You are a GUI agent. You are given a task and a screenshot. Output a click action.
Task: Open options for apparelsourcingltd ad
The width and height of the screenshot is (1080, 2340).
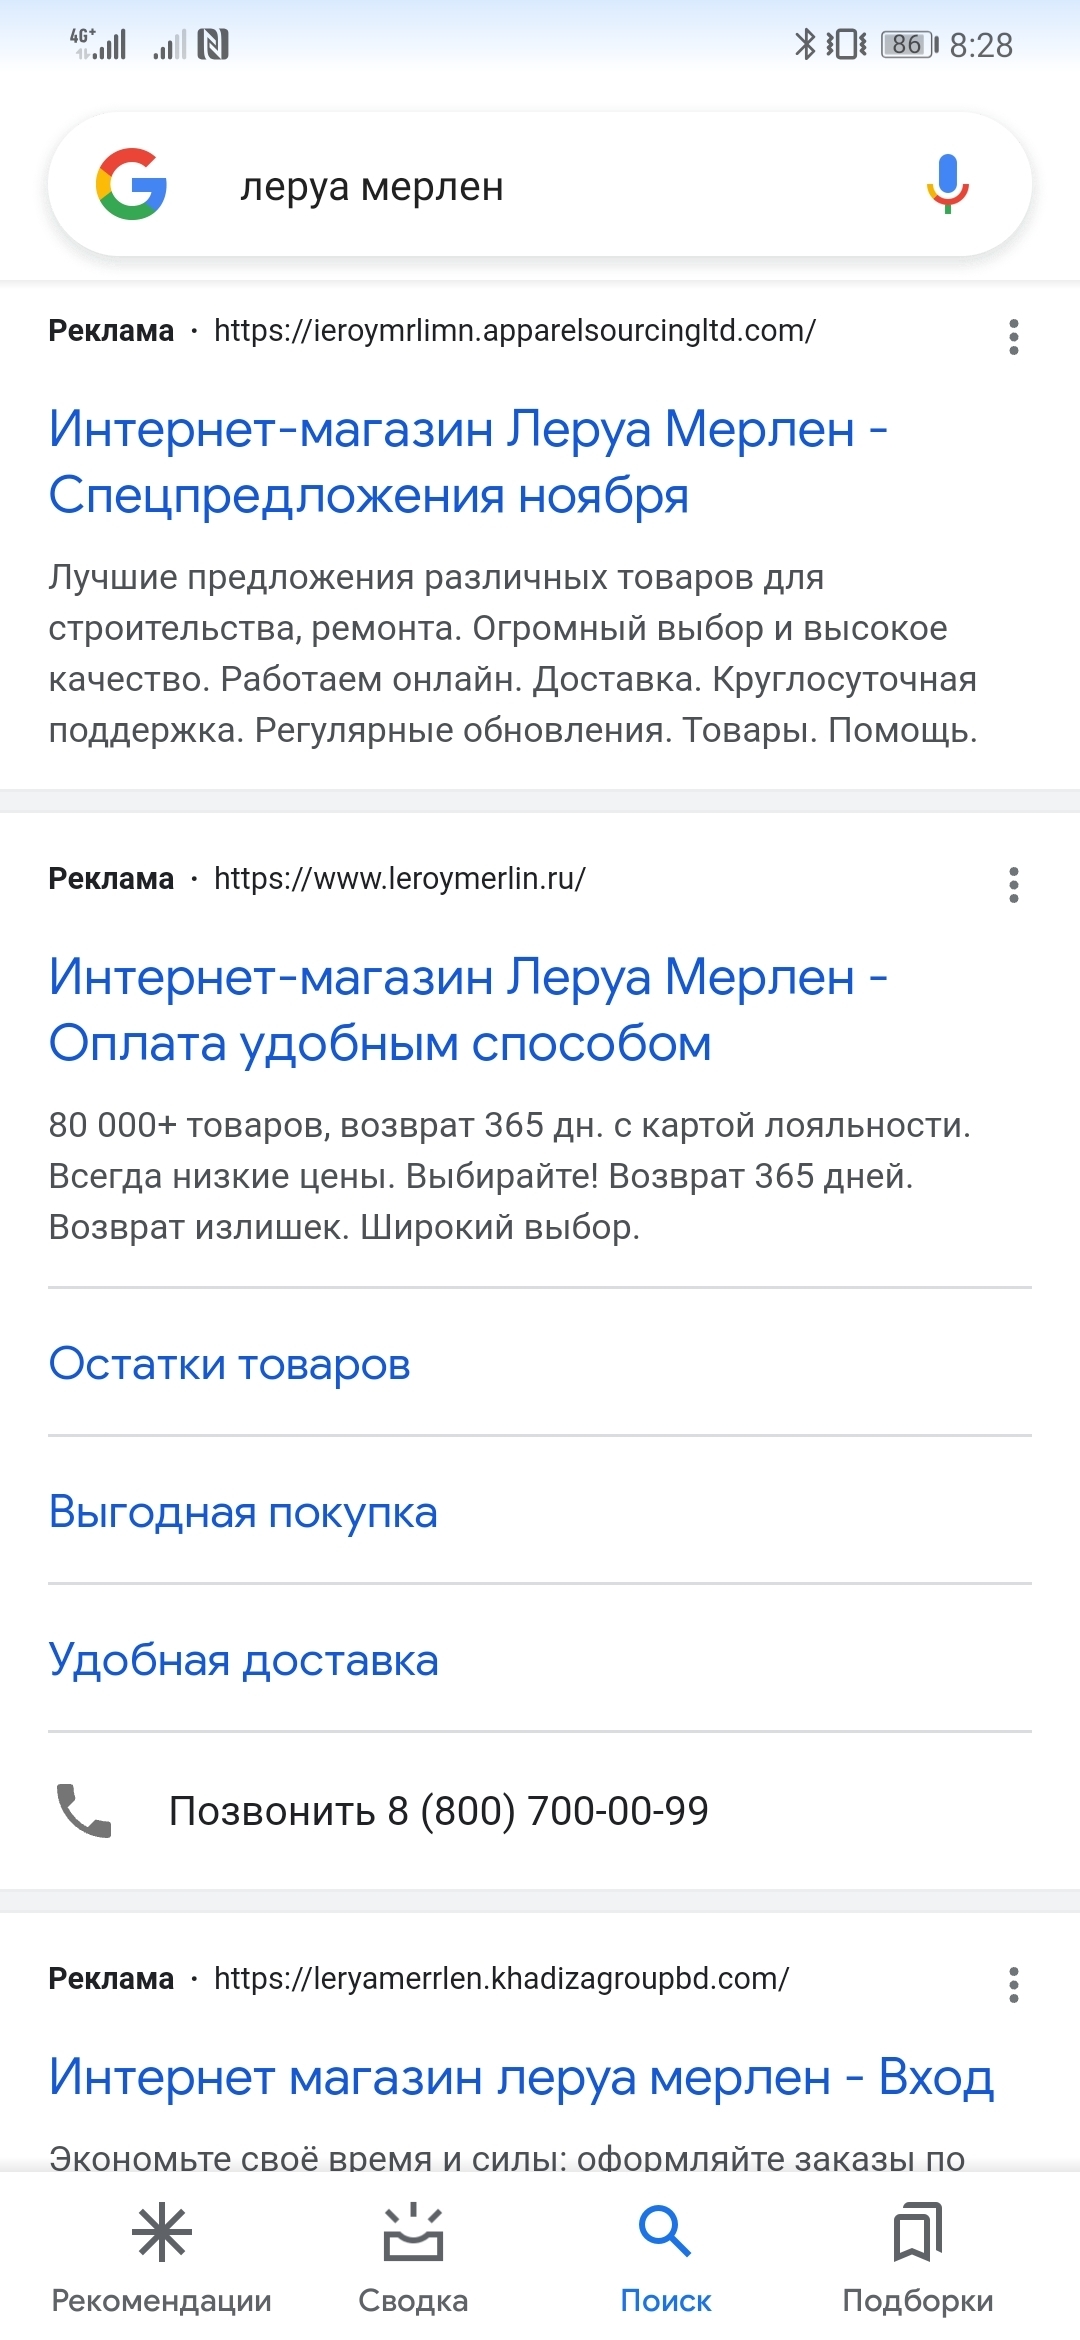1013,337
